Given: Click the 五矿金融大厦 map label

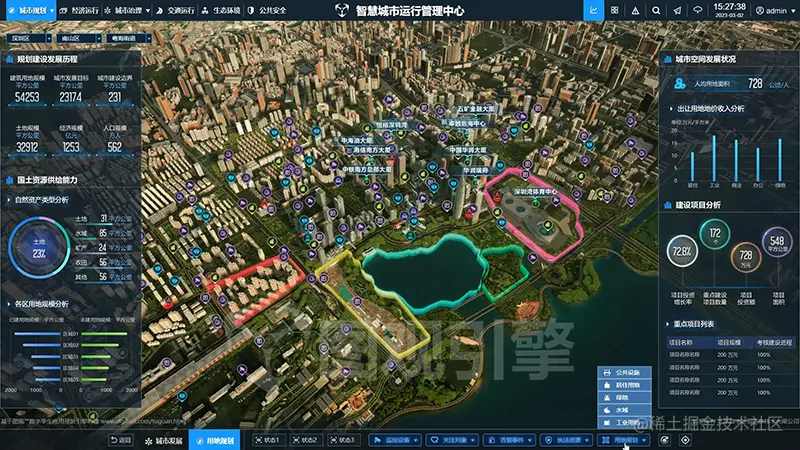Looking at the screenshot, I should pos(476,109).
